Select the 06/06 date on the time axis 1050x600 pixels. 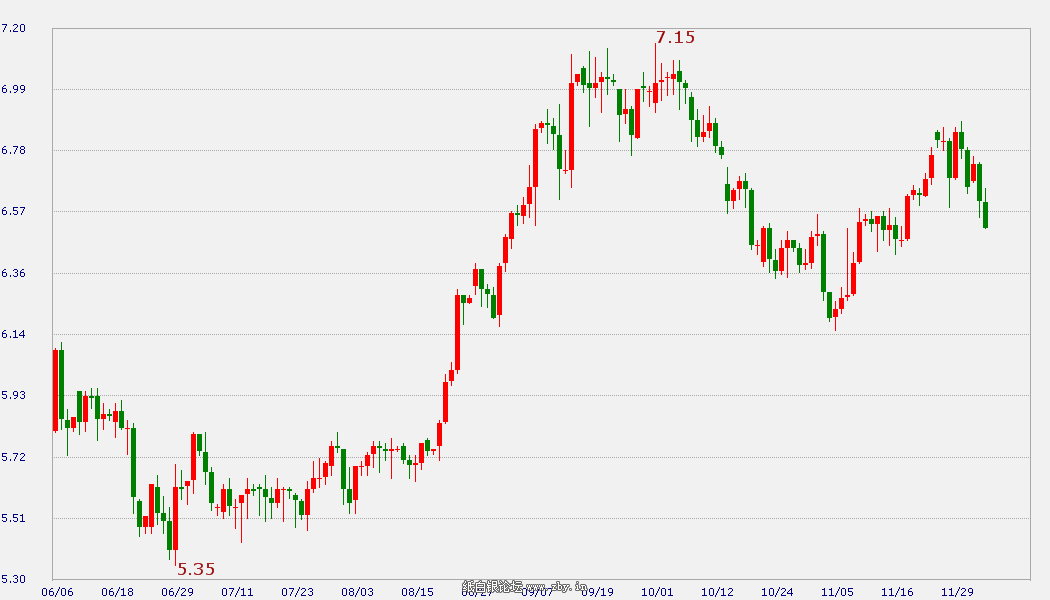point(57,591)
